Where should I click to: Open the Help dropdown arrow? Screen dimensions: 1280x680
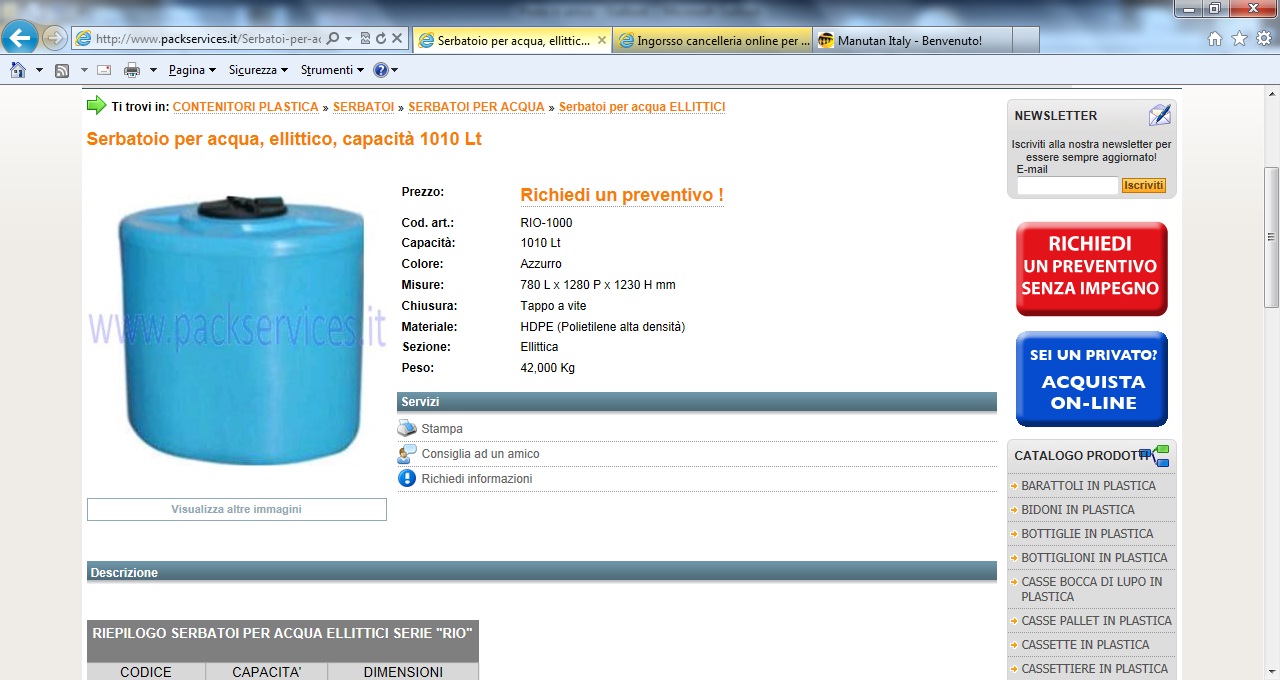pos(394,70)
